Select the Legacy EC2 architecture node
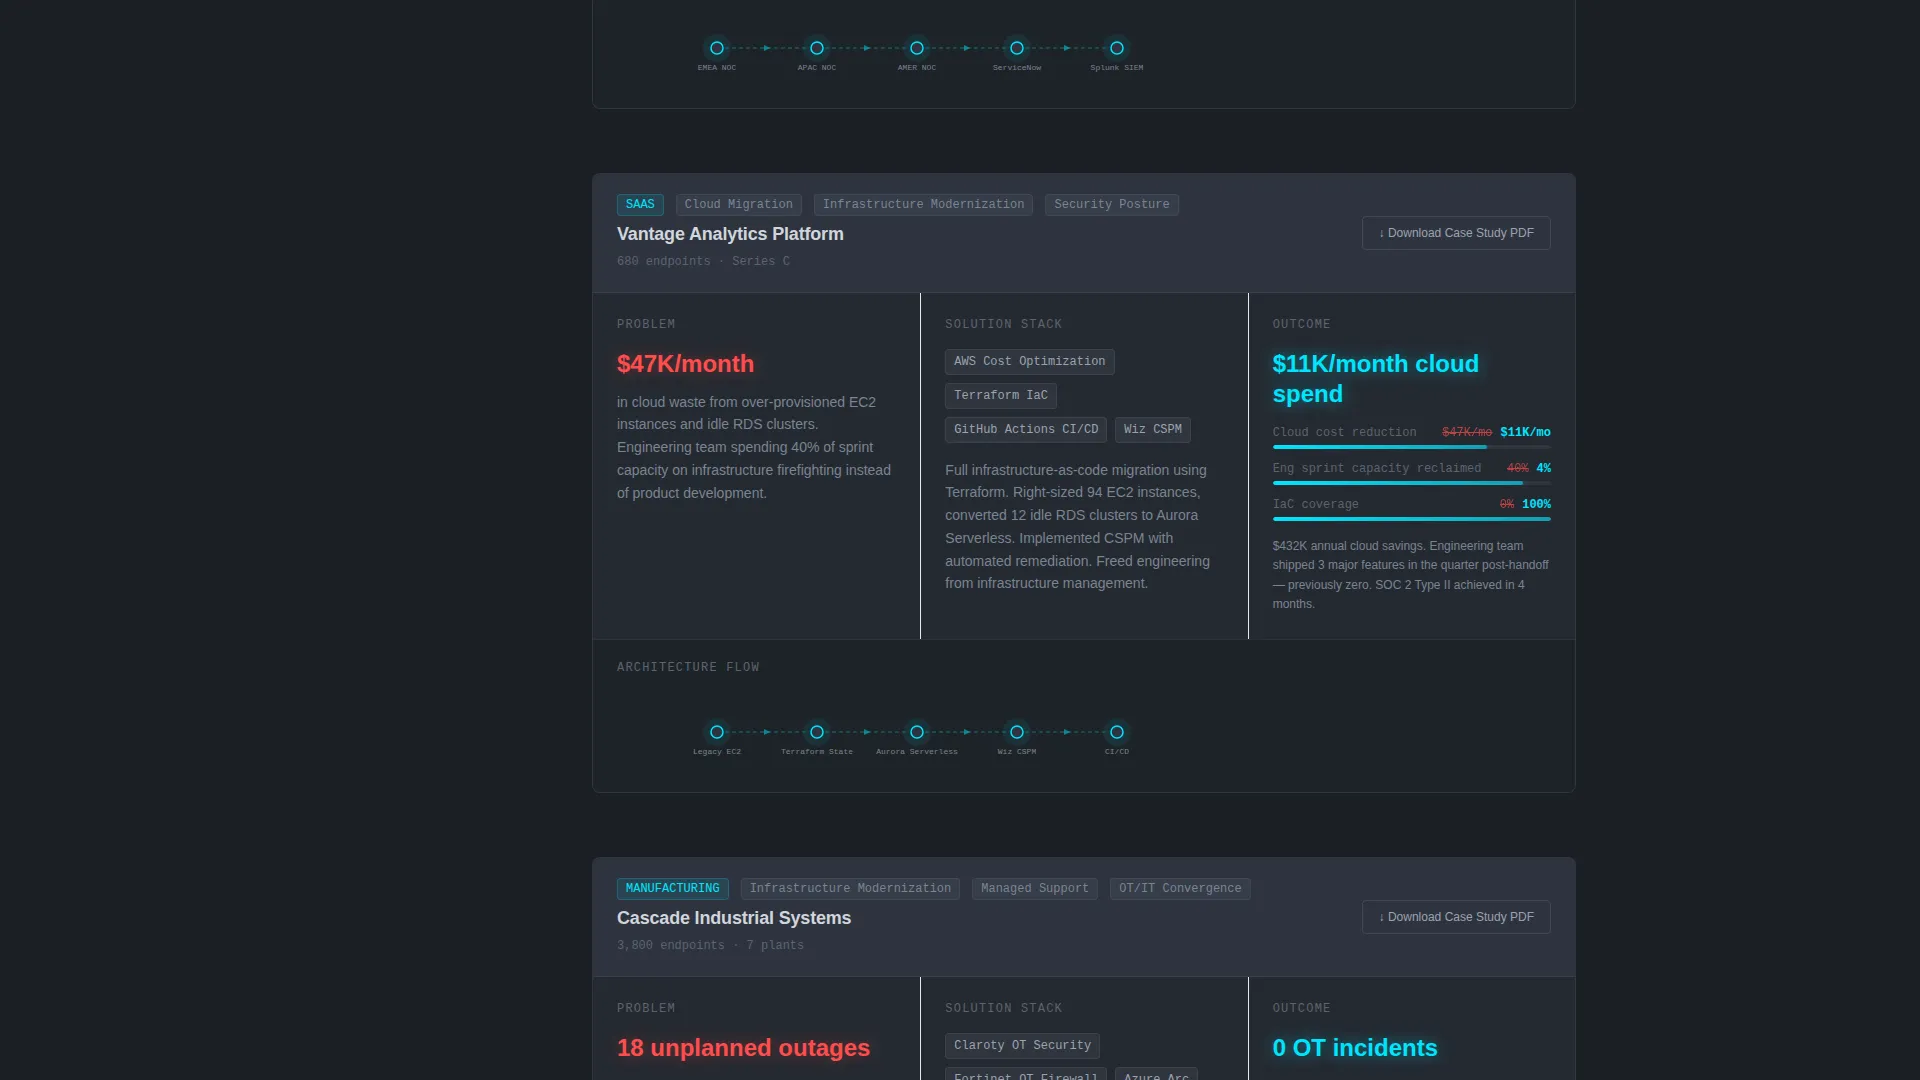 (x=717, y=732)
